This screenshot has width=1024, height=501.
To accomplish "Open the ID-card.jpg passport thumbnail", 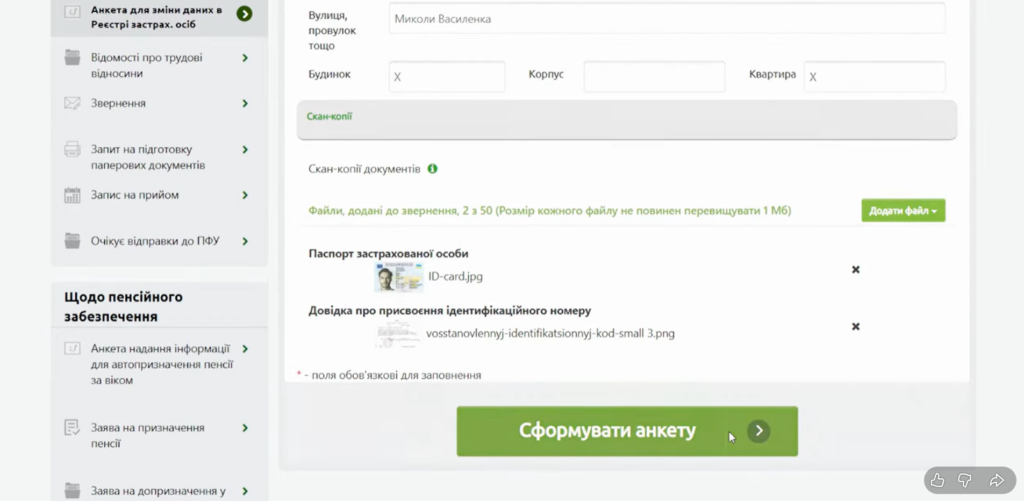I will pyautogui.click(x=398, y=277).
